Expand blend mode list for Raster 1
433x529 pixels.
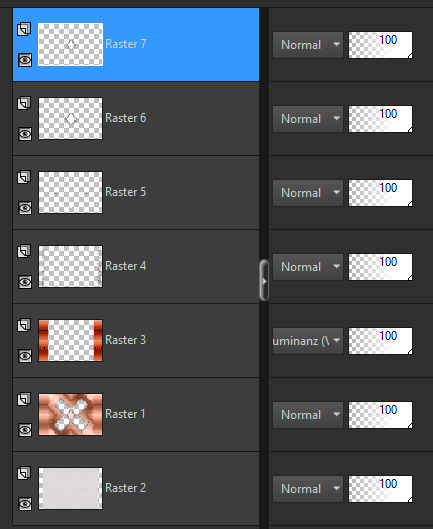point(308,415)
